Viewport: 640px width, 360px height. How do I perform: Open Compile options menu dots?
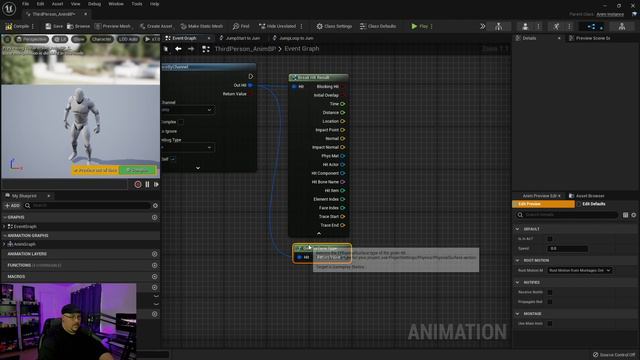click(33, 26)
